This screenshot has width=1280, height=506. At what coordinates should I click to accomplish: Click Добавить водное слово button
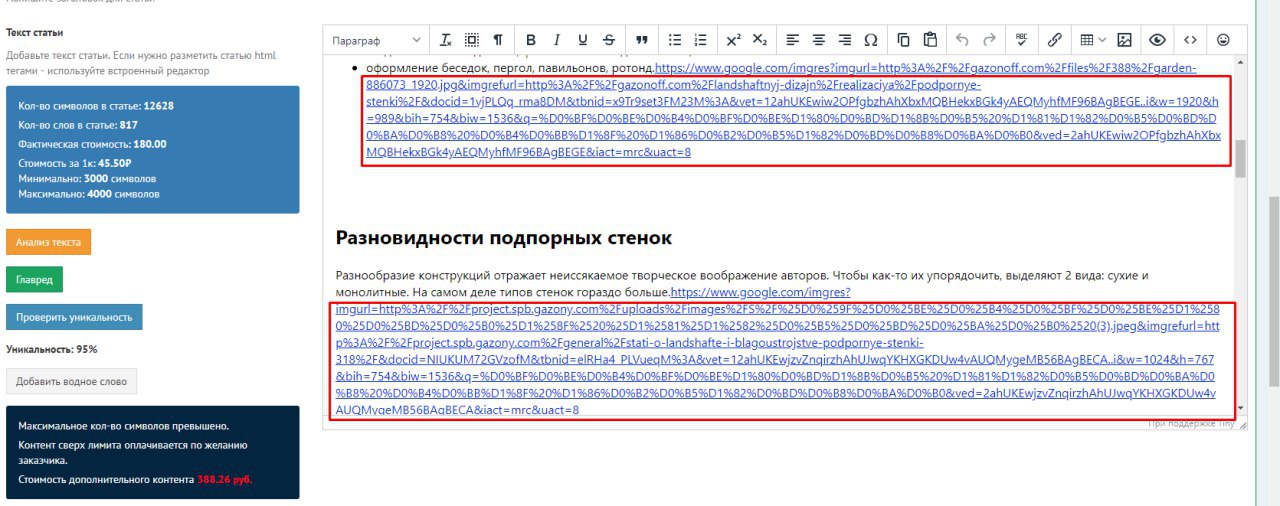click(71, 381)
